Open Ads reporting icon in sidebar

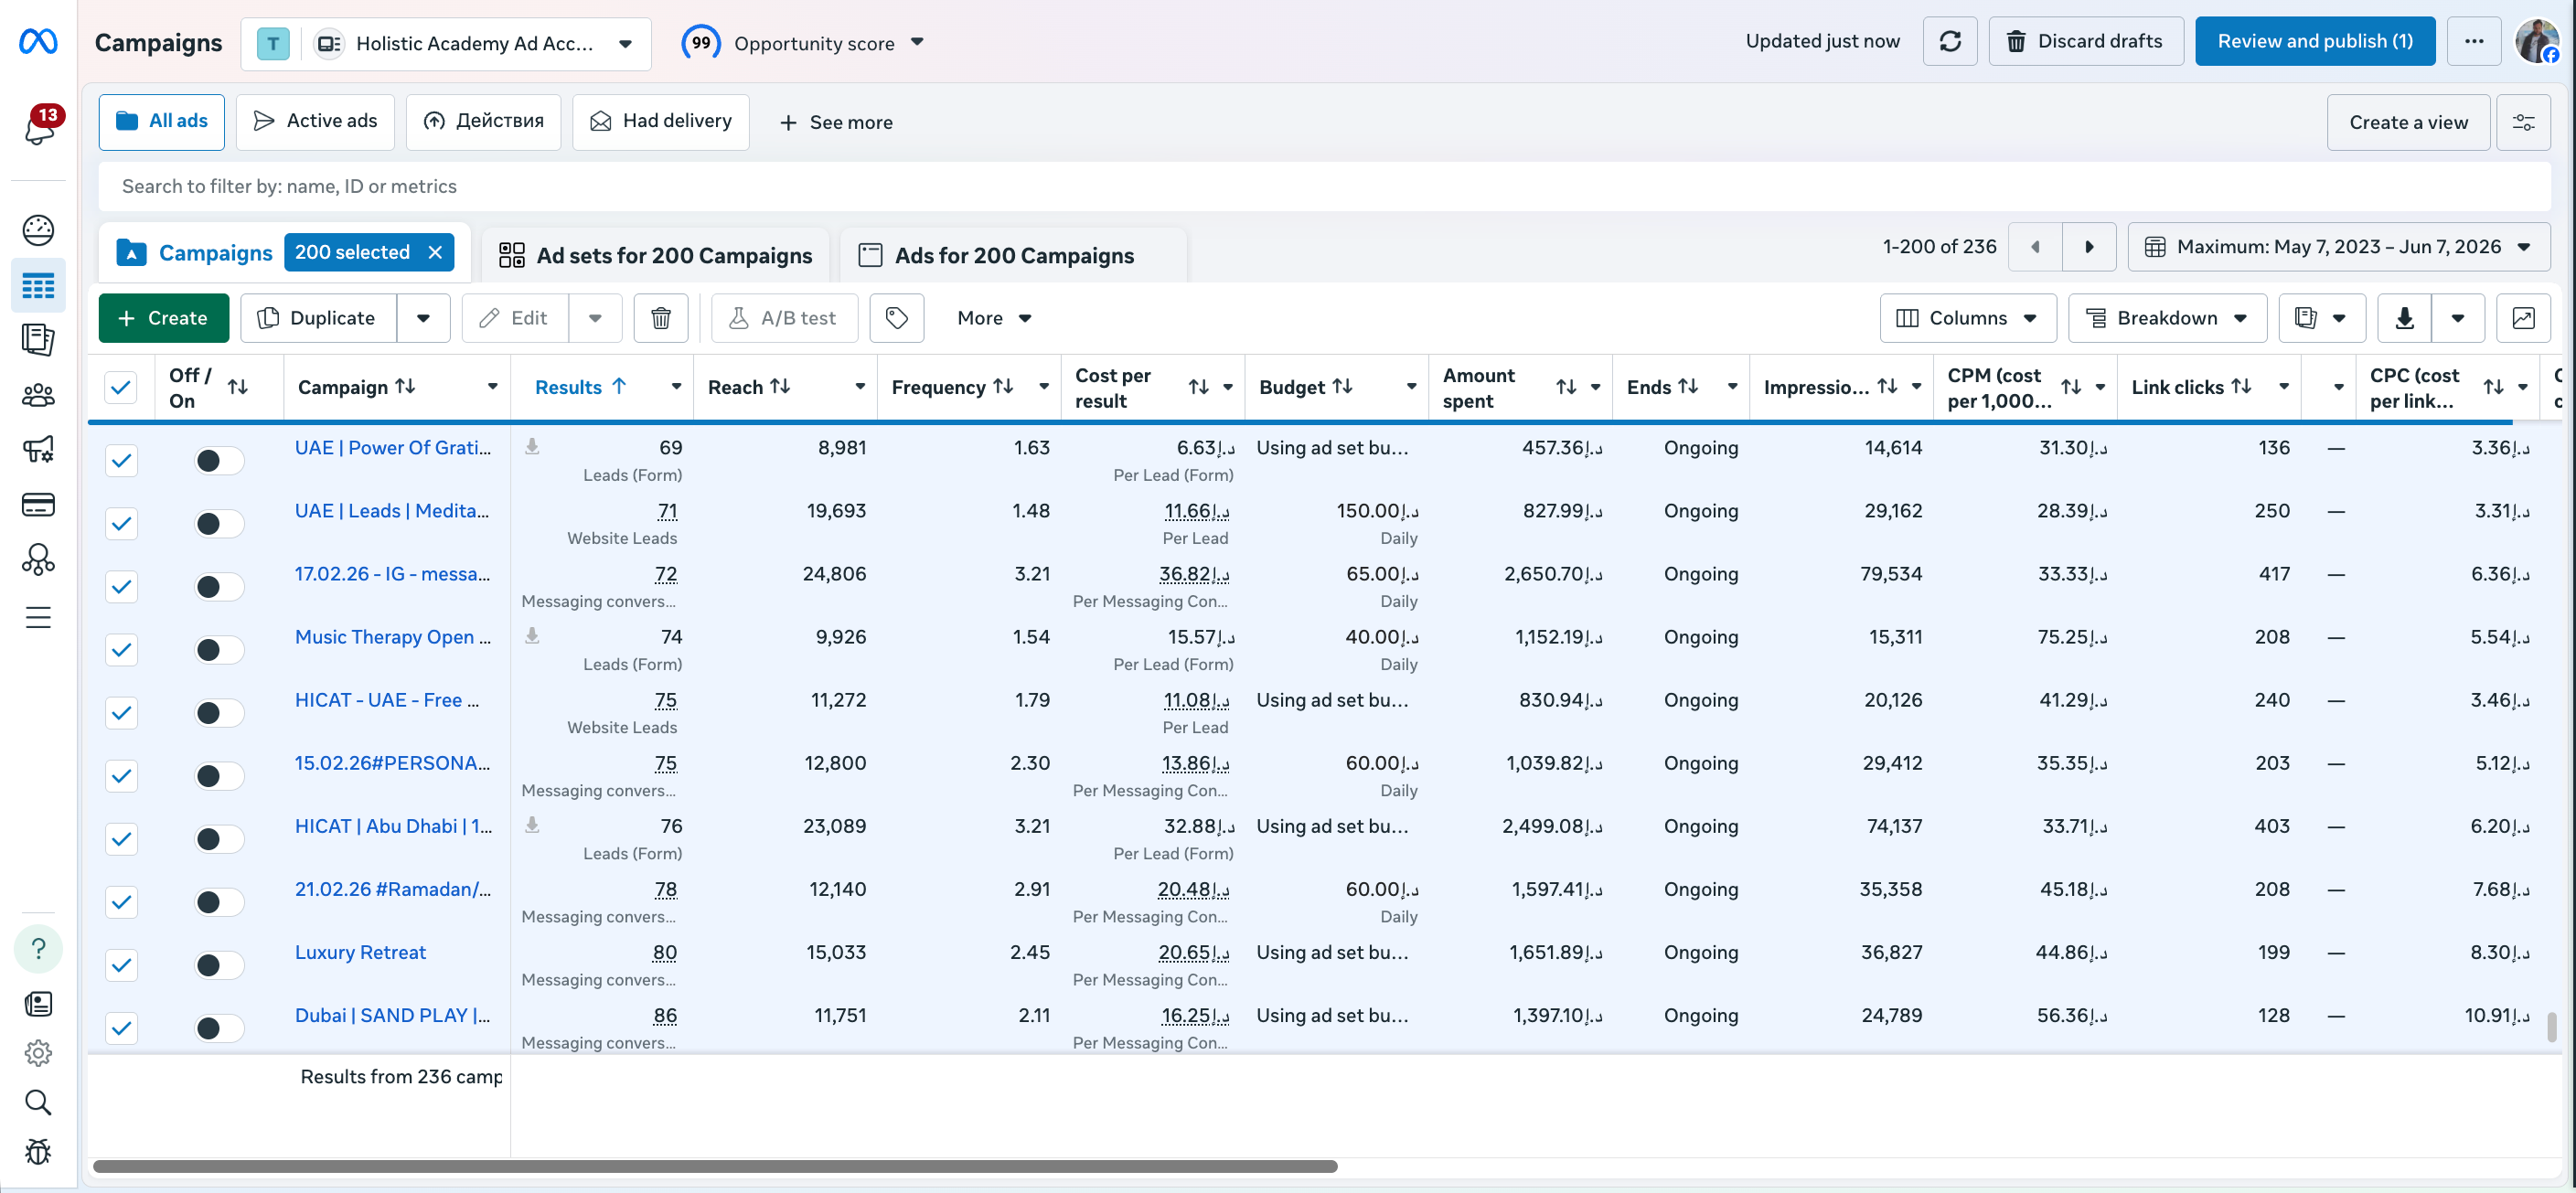tap(38, 341)
